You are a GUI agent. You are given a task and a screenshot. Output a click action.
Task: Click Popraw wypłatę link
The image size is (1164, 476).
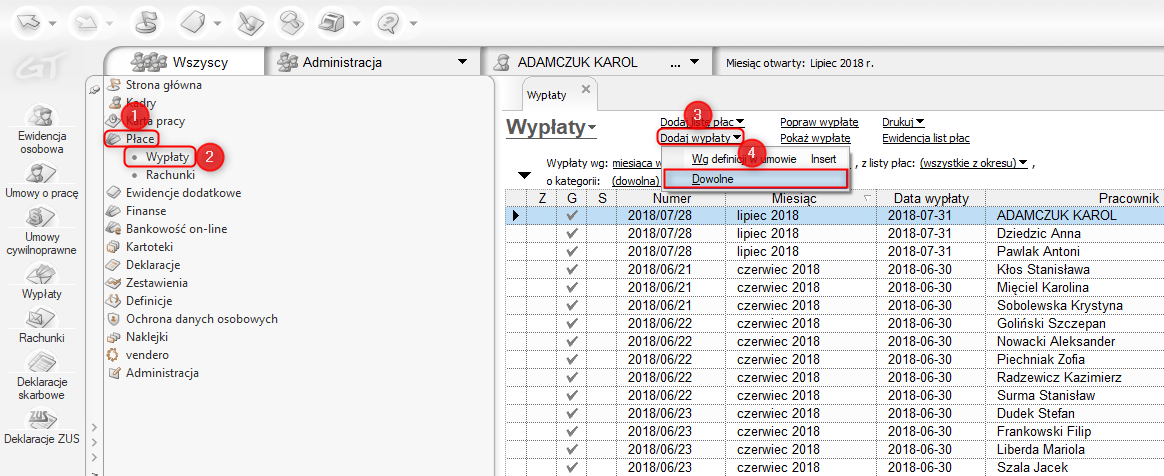click(819, 122)
